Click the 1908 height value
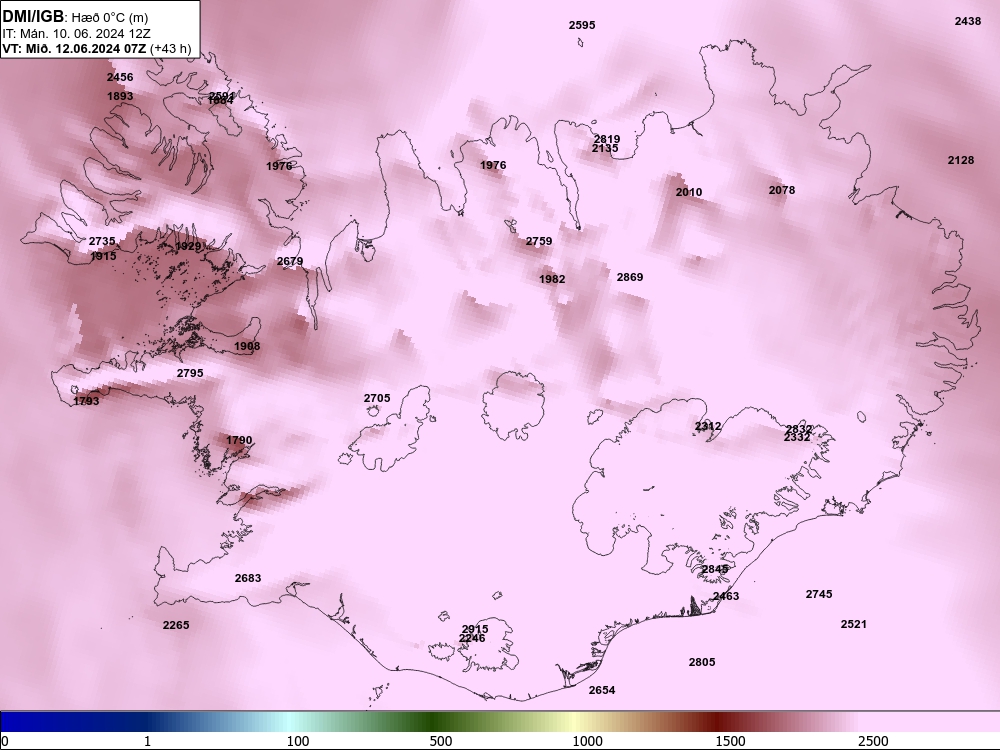This screenshot has width=1000, height=750. [247, 346]
